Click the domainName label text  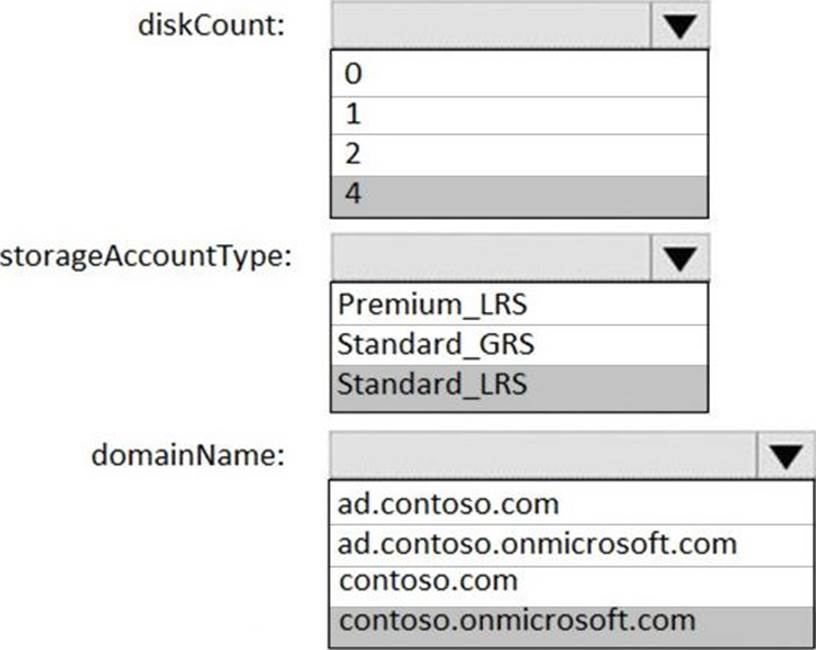coord(189,456)
